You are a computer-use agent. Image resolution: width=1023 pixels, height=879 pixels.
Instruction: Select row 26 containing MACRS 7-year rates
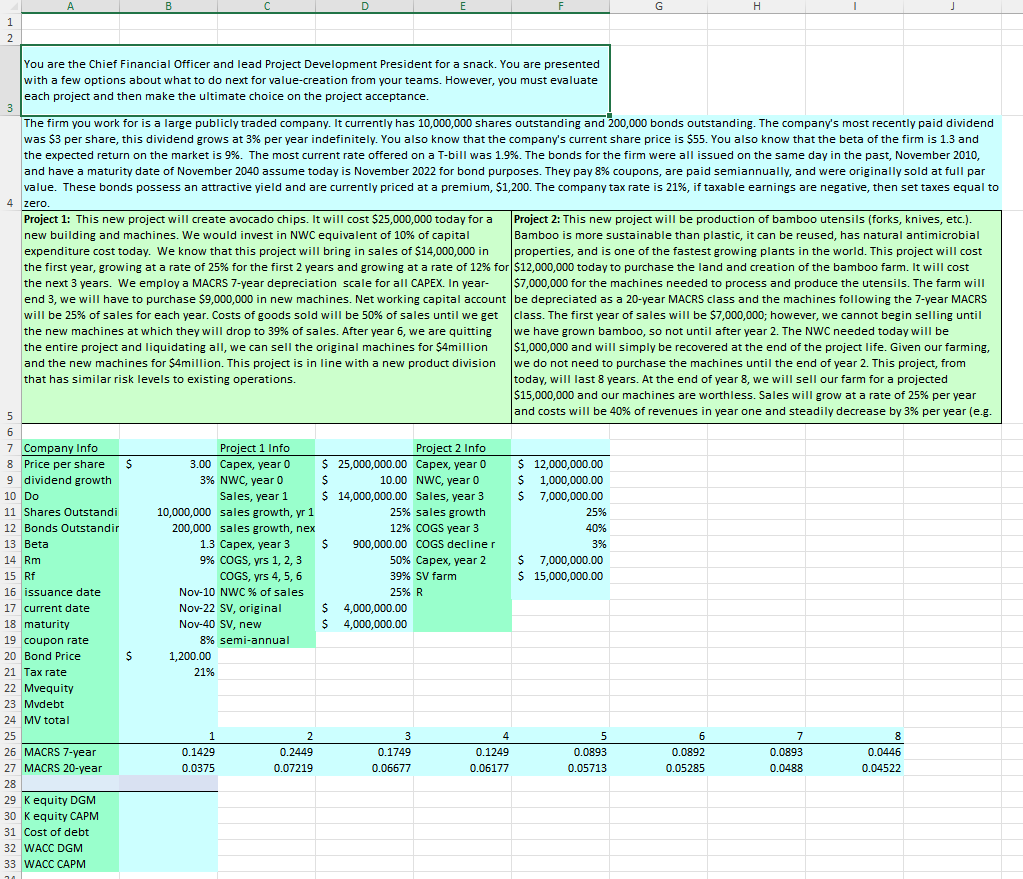10,751
